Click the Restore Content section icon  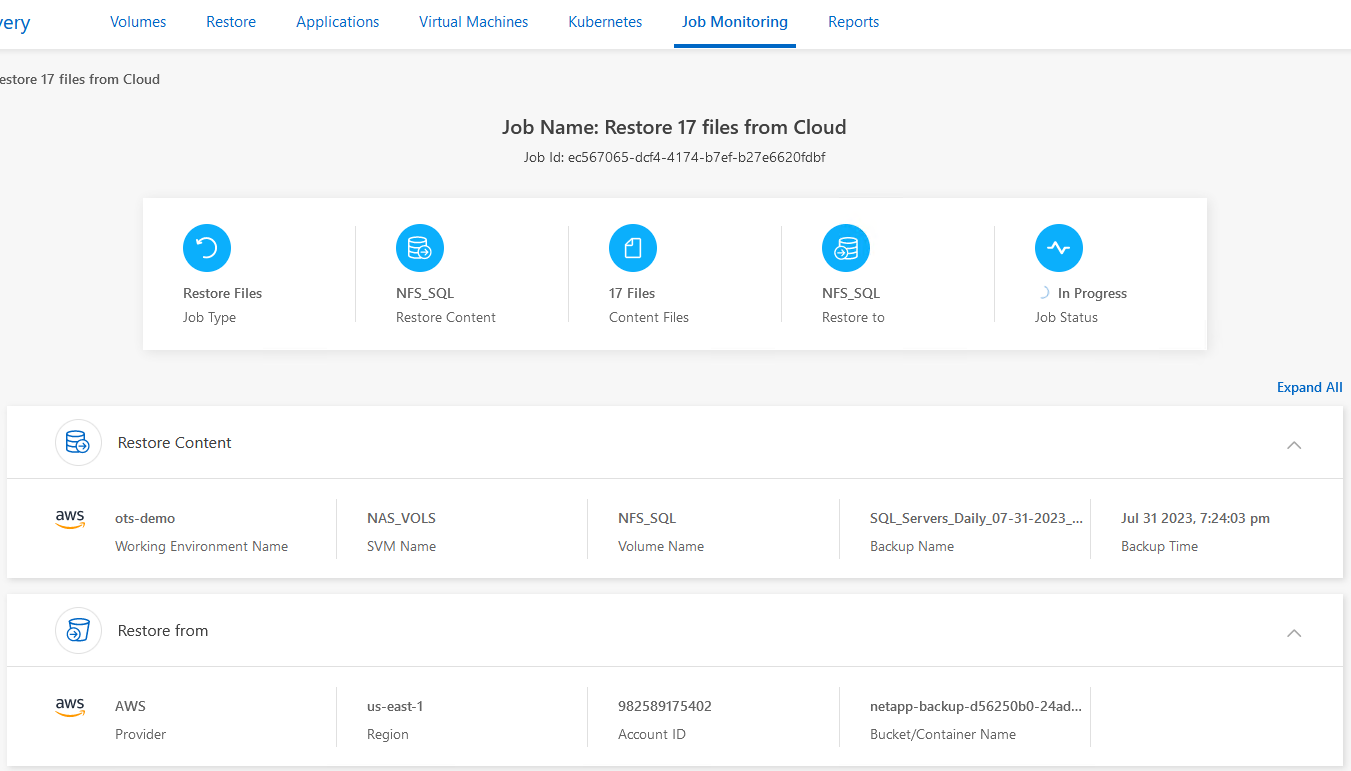[78, 442]
